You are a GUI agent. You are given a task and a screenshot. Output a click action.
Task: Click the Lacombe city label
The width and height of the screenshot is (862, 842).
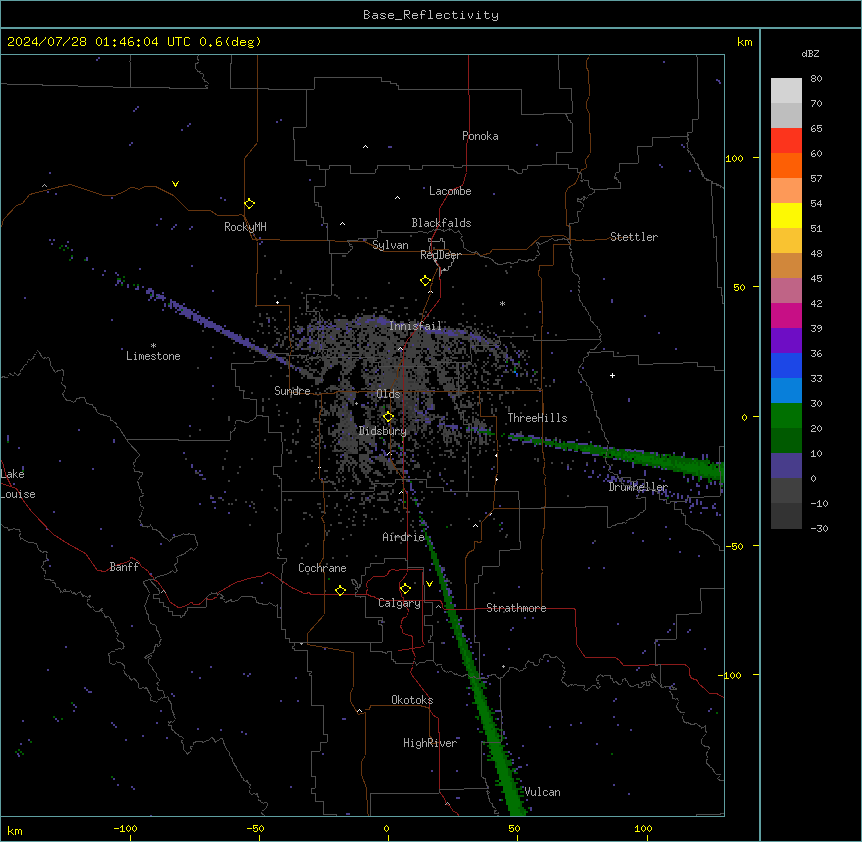click(x=450, y=191)
